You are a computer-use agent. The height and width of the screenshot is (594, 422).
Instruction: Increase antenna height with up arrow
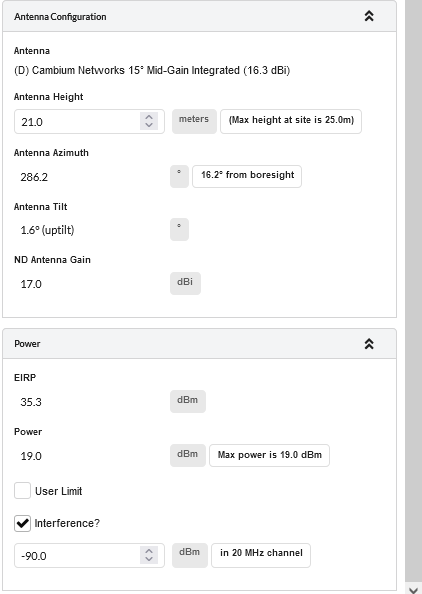click(149, 117)
